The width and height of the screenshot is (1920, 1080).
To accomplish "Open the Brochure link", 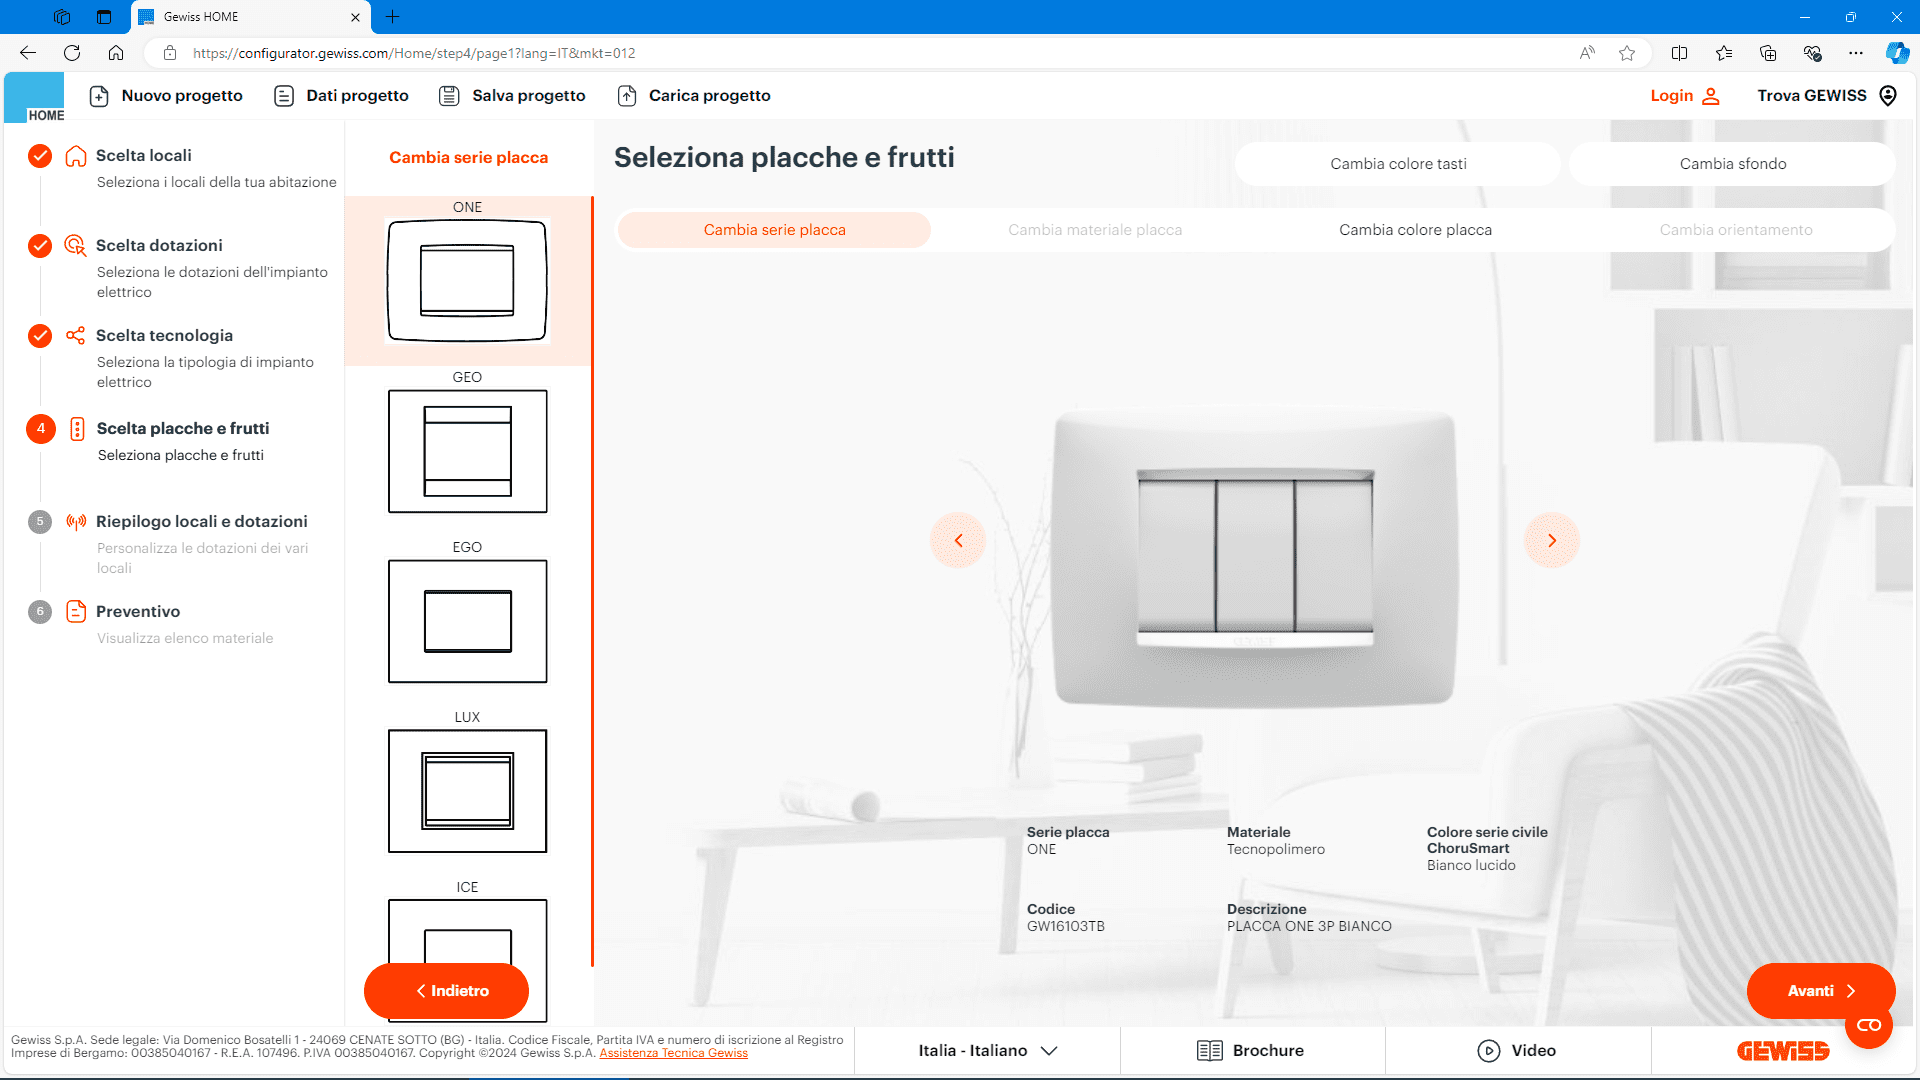I will pyautogui.click(x=1250, y=1051).
